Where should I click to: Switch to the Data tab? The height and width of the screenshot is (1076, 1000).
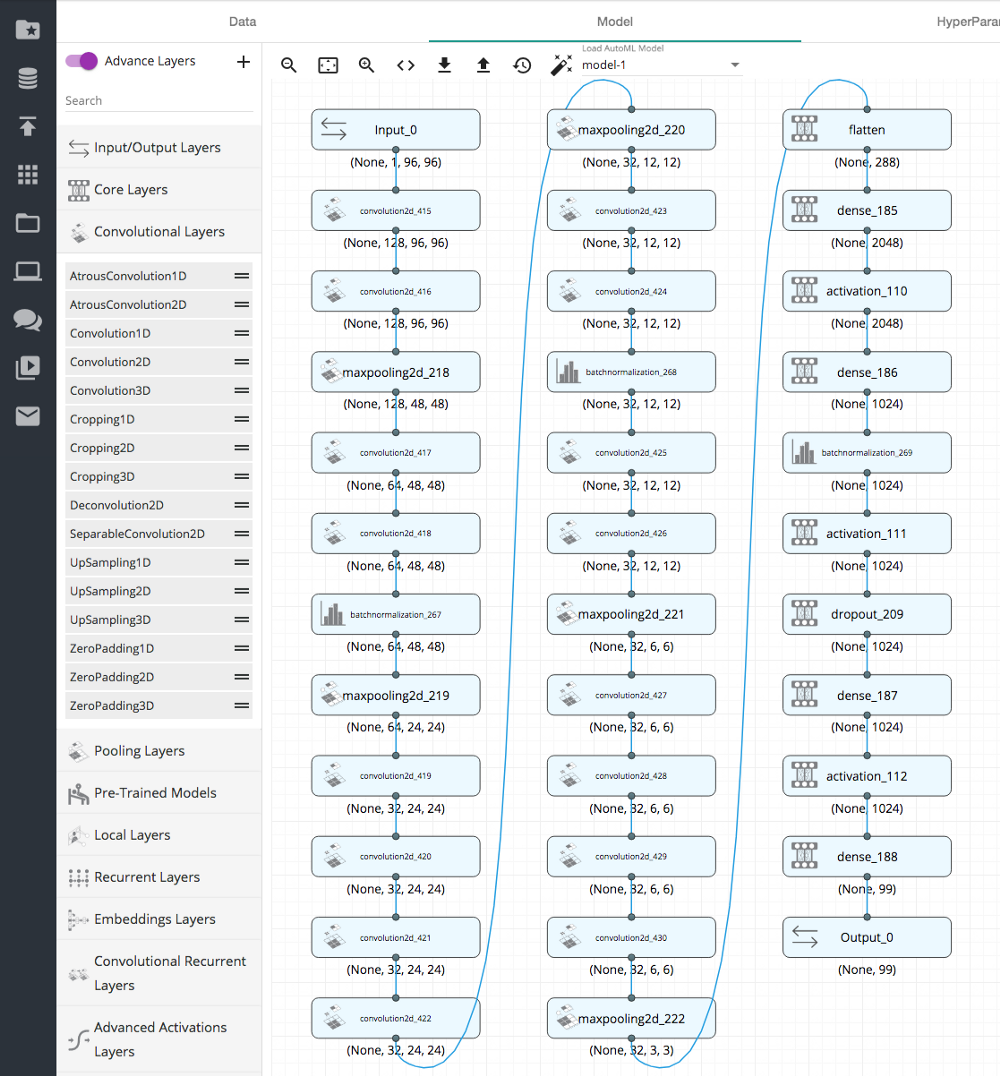point(242,21)
